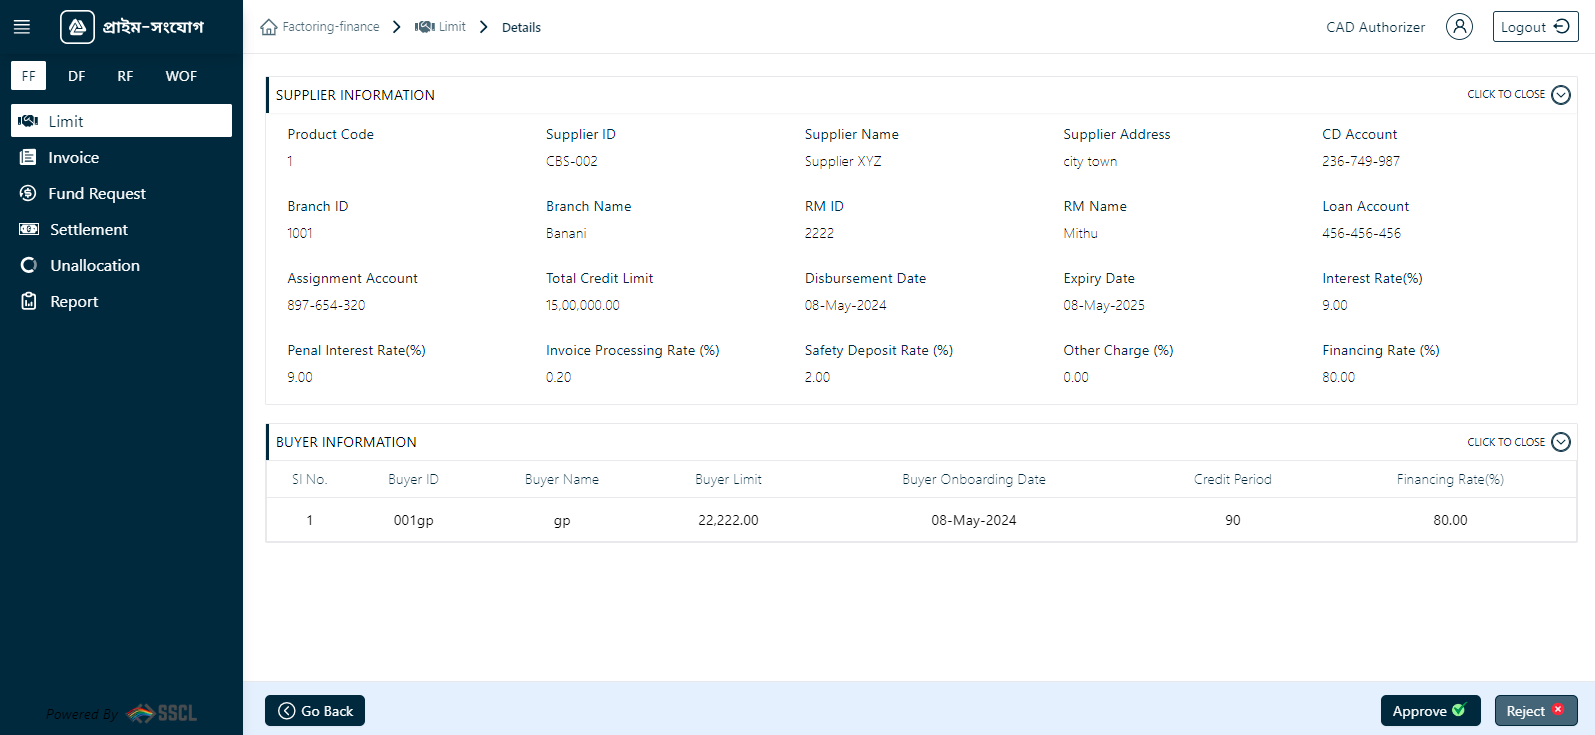Viewport: 1595px width, 735px height.
Task: Click the Supplier Address value city town
Action: click(x=1090, y=161)
